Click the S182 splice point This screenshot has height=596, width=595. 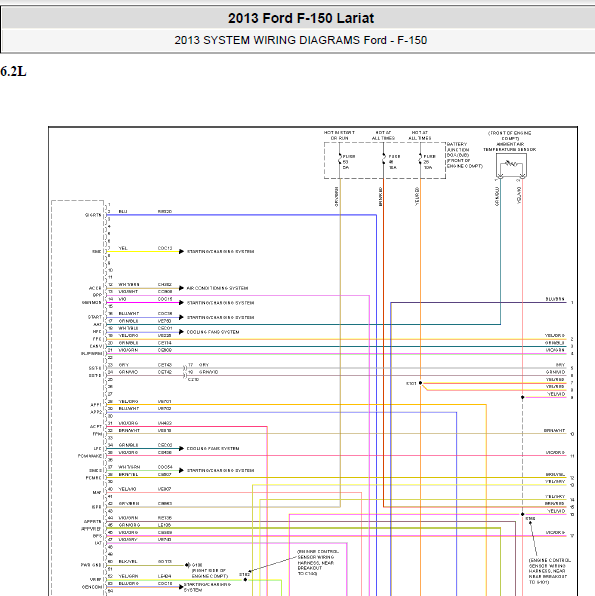[x=245, y=580]
